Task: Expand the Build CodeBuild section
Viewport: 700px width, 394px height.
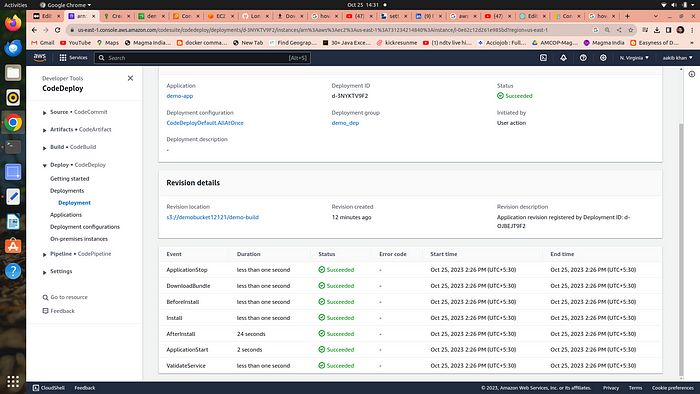Action: tap(45, 148)
